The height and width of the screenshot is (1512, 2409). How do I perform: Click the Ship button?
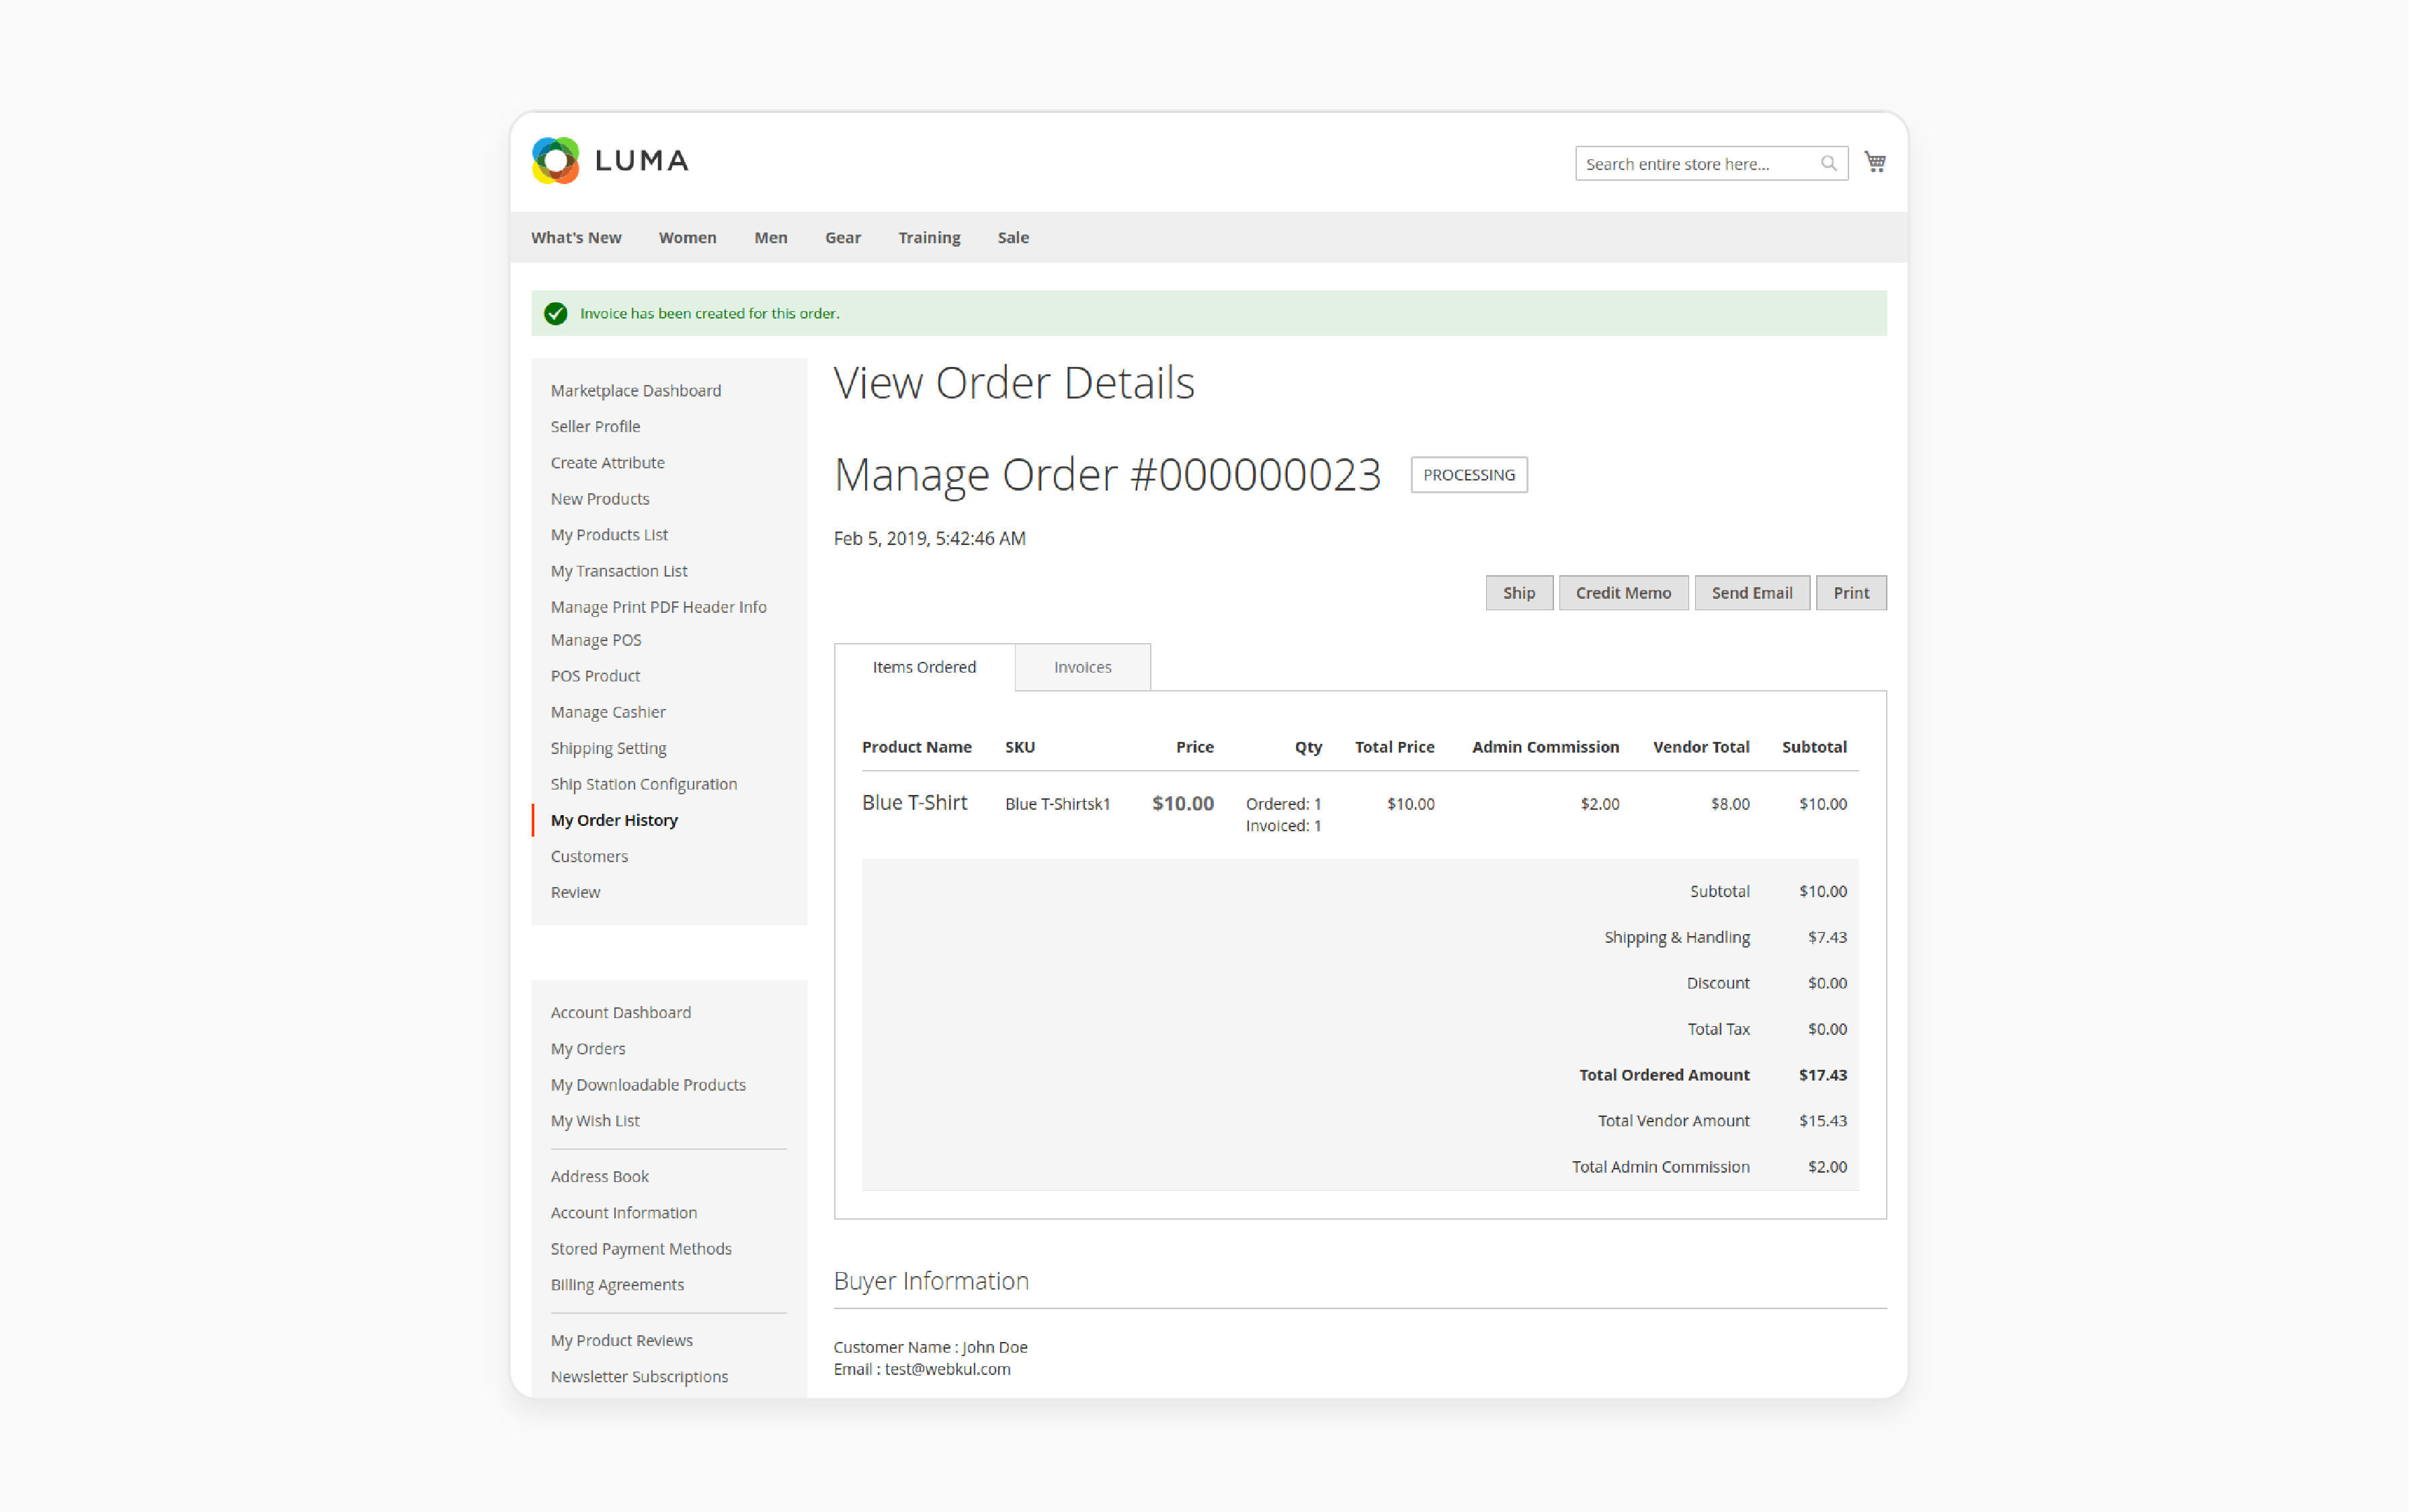click(1518, 593)
